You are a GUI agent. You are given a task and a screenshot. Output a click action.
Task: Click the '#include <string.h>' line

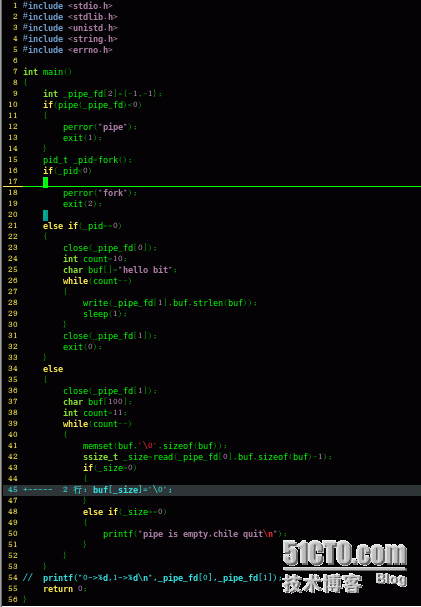pyautogui.click(x=70, y=39)
